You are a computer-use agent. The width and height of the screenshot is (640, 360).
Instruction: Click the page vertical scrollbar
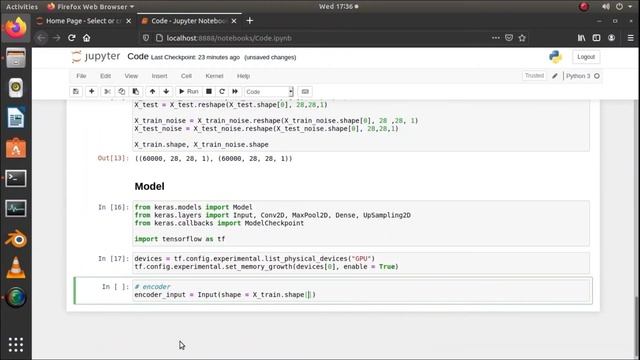click(637, 327)
